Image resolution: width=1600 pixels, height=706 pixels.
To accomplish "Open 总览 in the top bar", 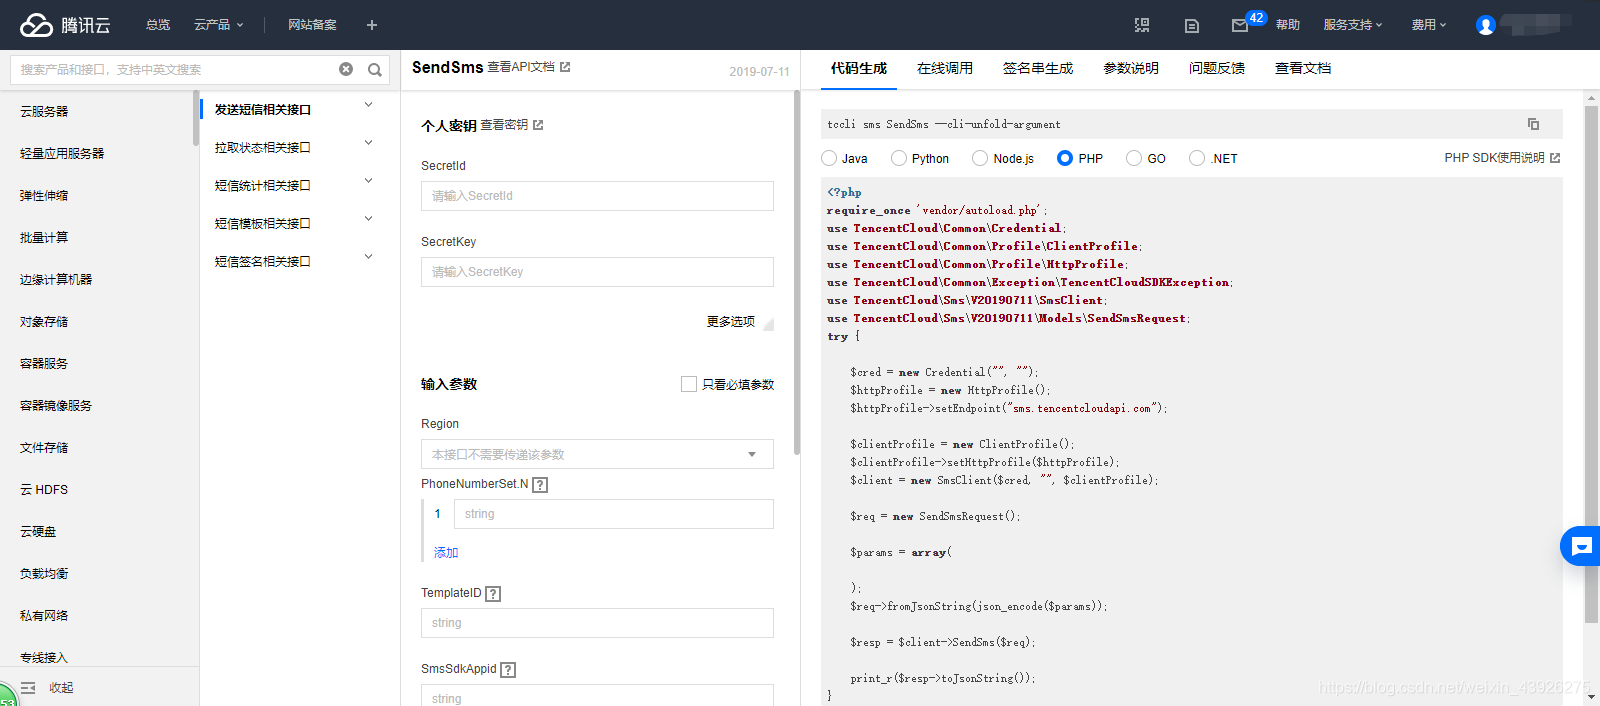I will coord(158,25).
